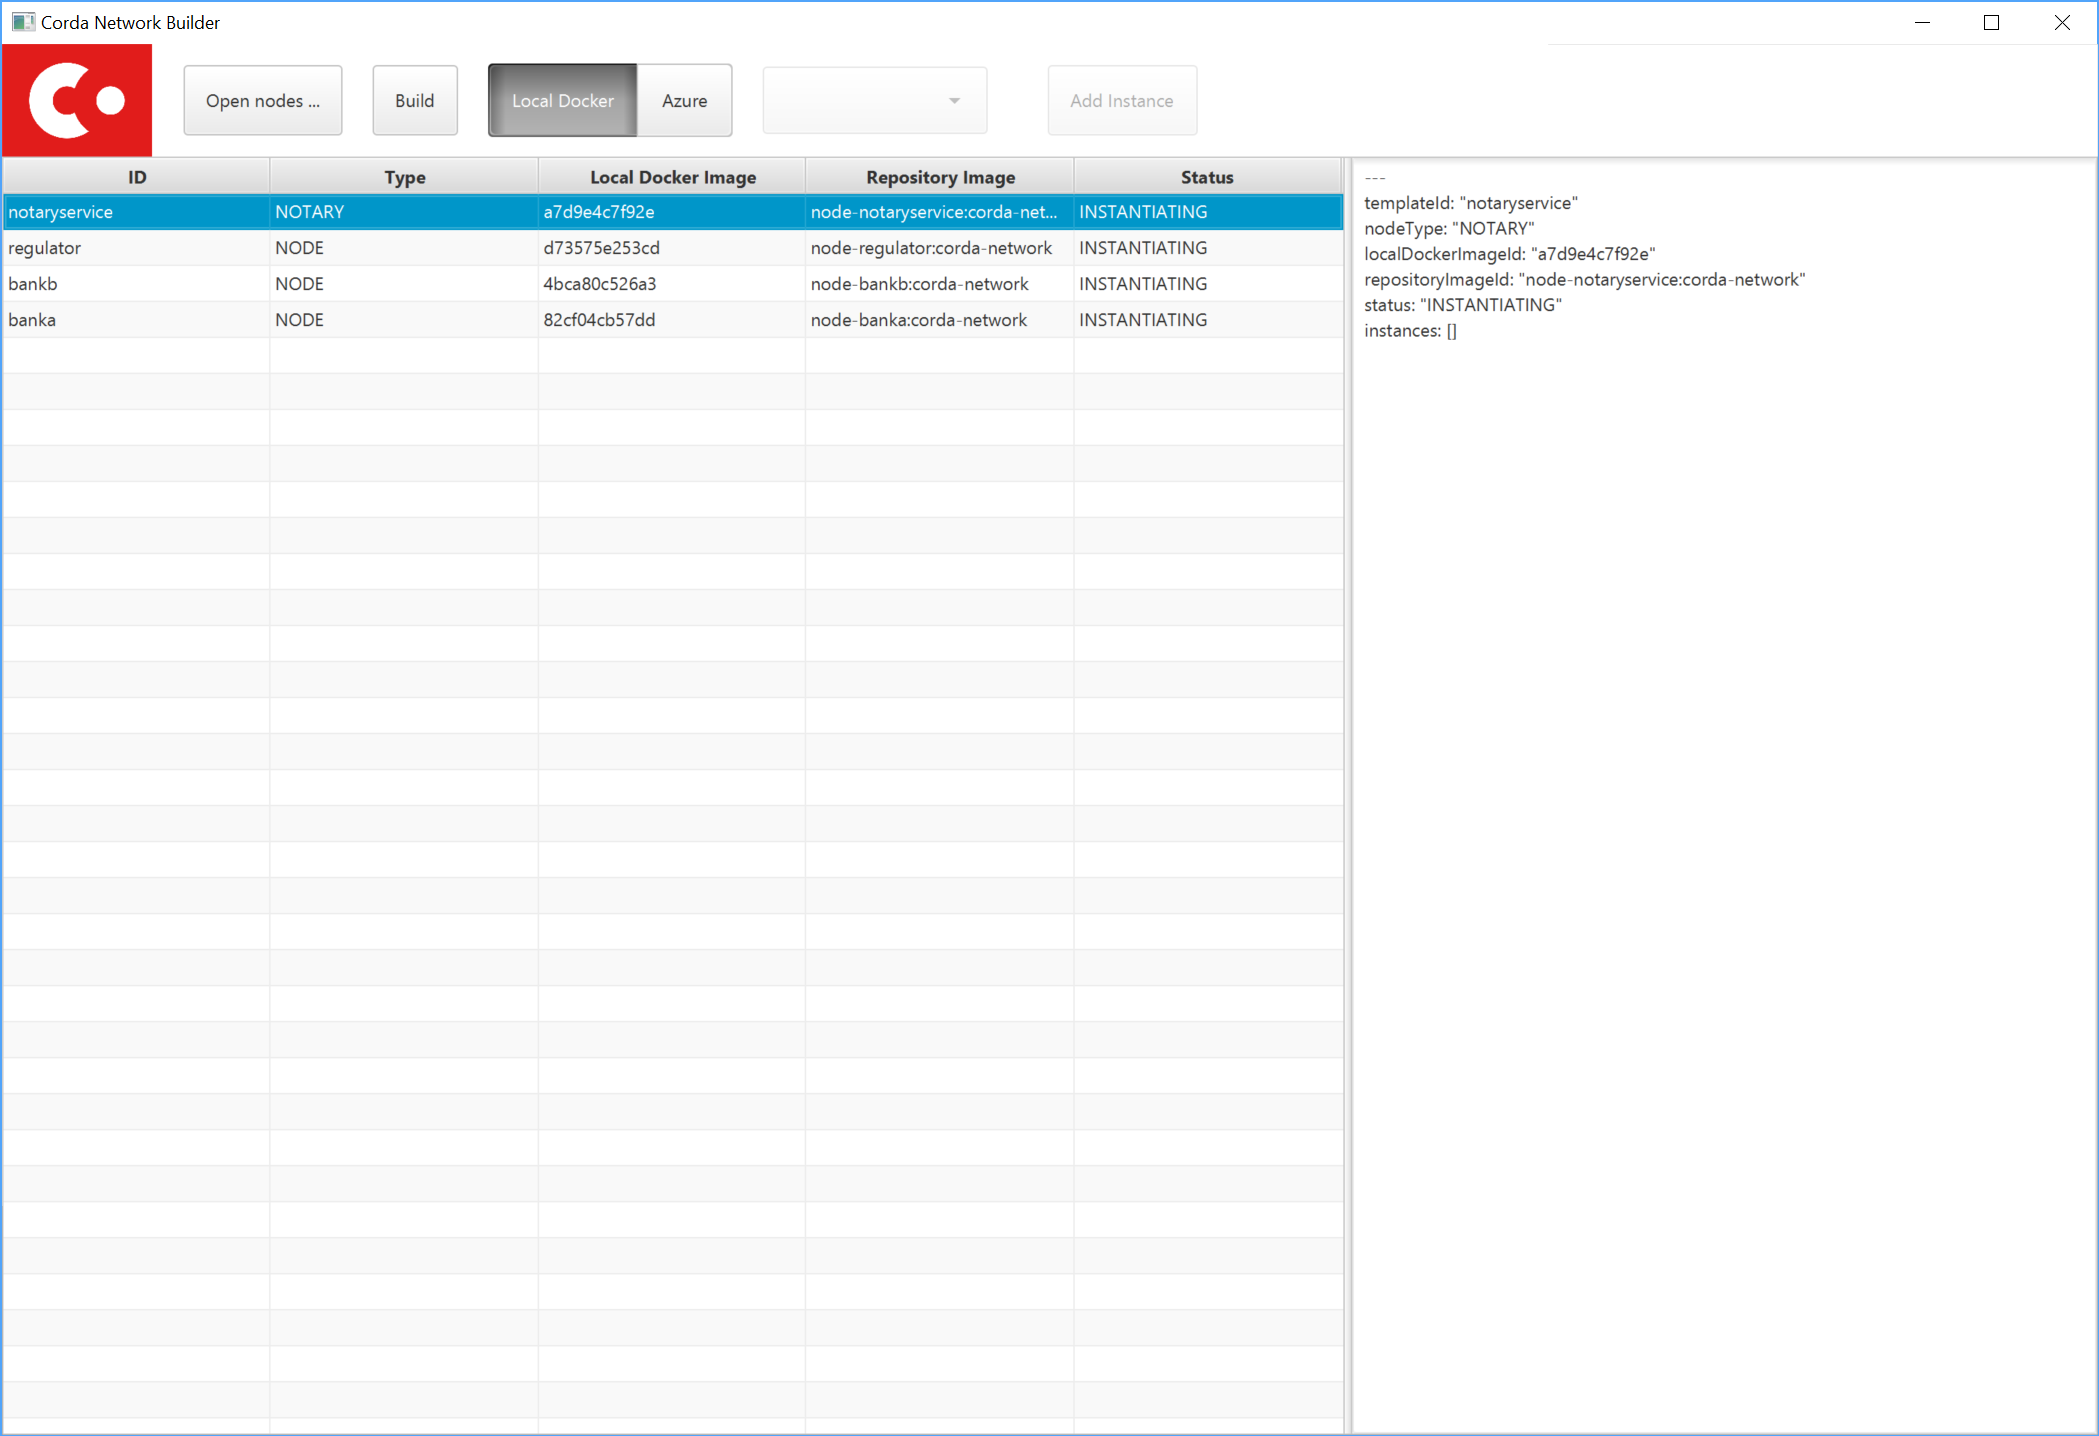The image size is (2099, 1436).
Task: Click INSTANTIATING status in banka row
Action: click(1208, 320)
